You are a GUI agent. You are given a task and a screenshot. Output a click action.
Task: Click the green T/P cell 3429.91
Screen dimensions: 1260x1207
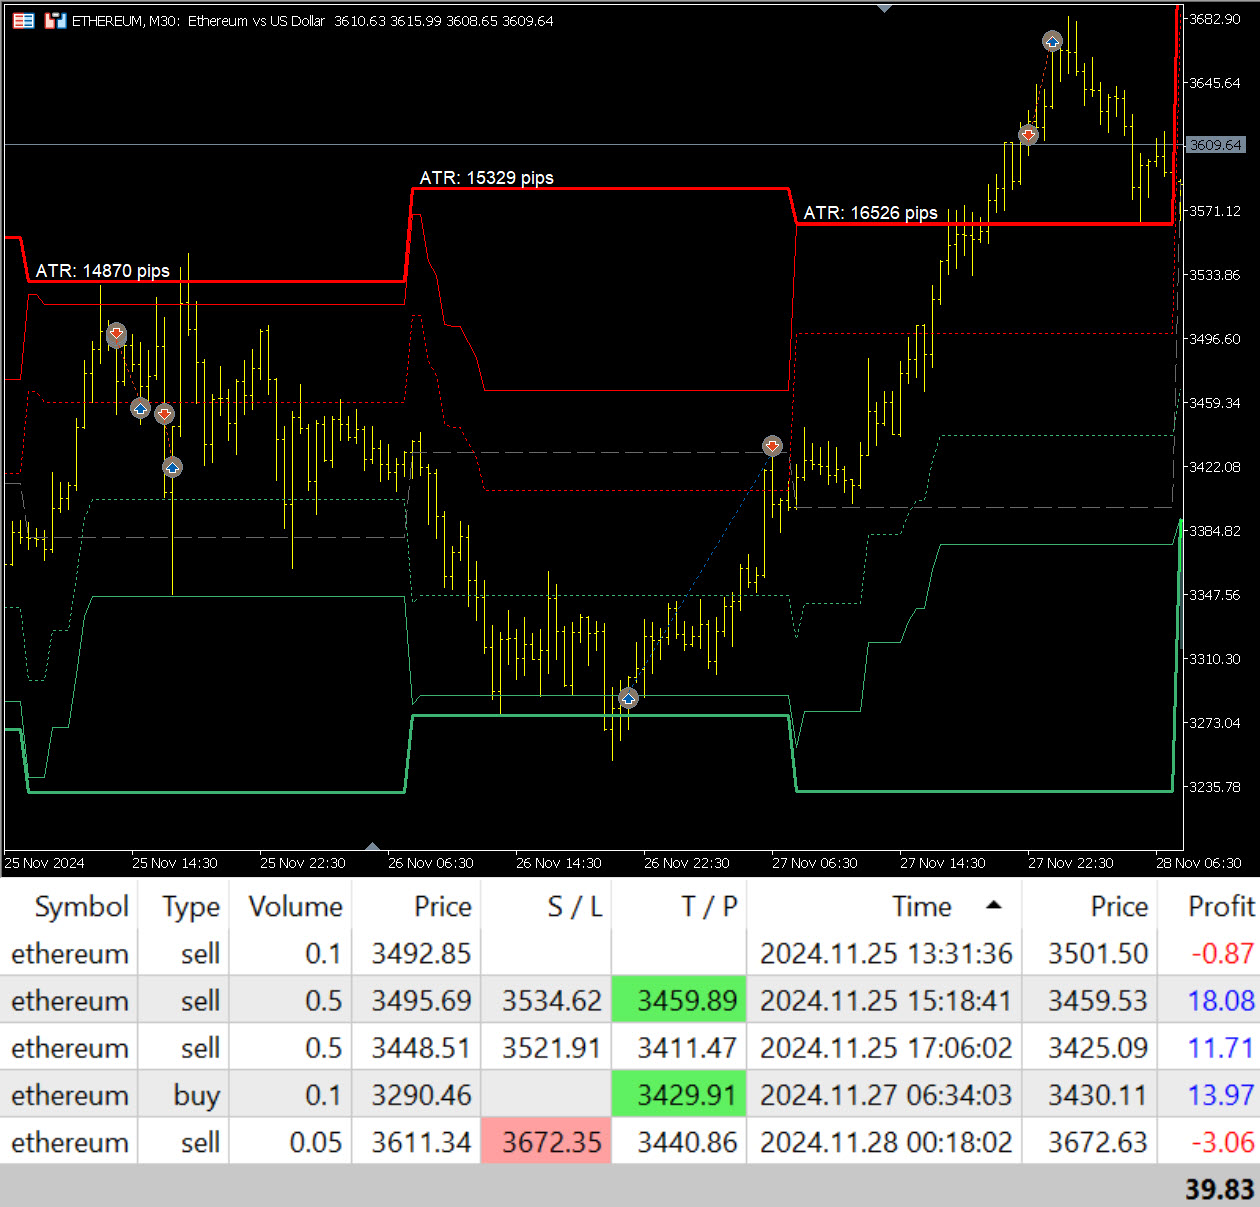[679, 1094]
